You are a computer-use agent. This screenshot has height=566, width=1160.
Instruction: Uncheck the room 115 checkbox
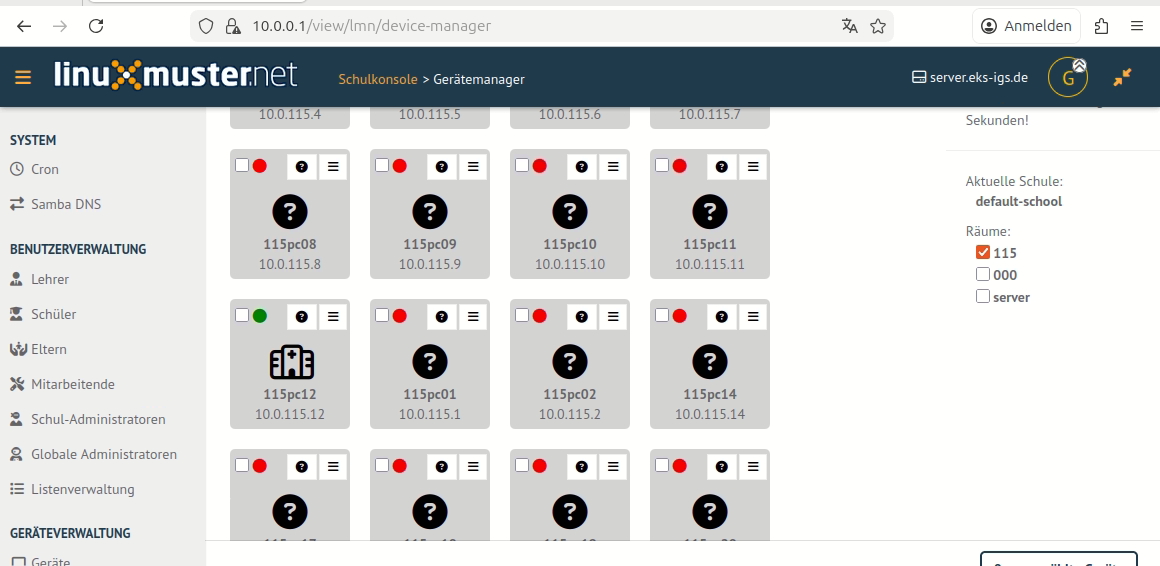983,253
